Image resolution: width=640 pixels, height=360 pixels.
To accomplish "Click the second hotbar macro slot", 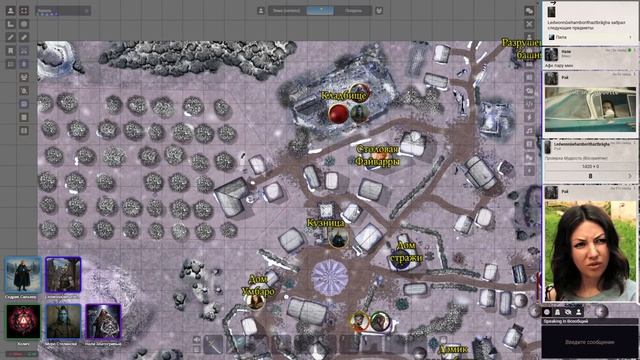I will 236,344.
